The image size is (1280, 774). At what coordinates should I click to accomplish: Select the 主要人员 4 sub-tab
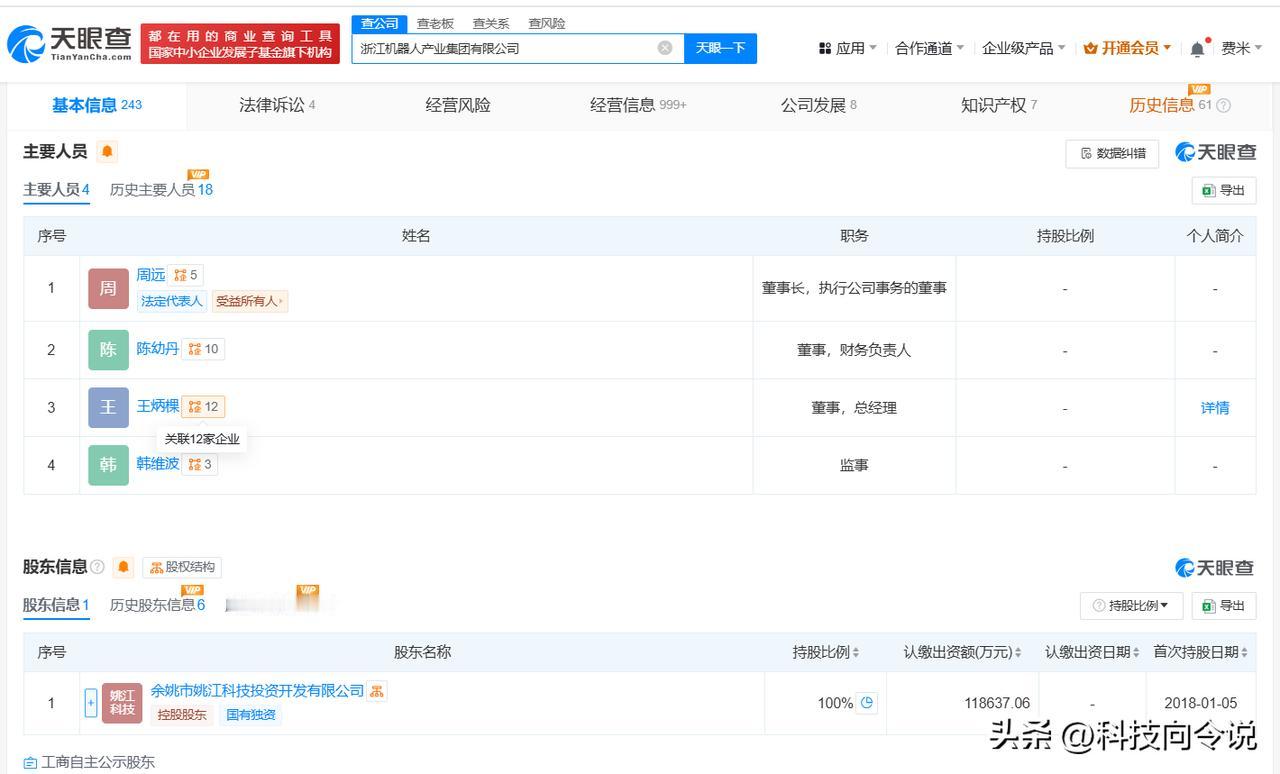click(x=57, y=190)
